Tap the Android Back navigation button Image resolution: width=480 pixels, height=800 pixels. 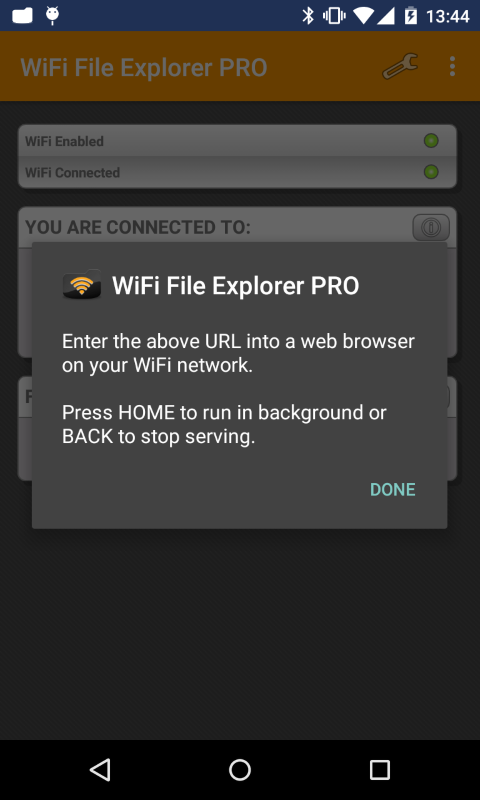100,769
